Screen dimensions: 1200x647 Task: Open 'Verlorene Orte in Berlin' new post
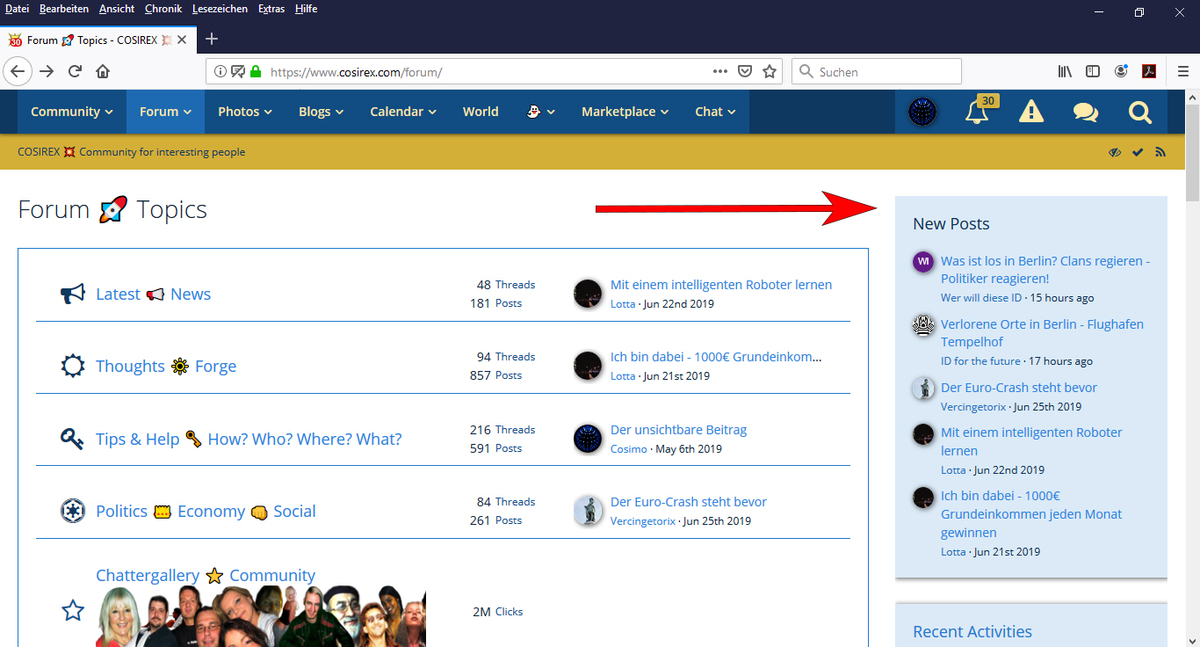point(1042,333)
